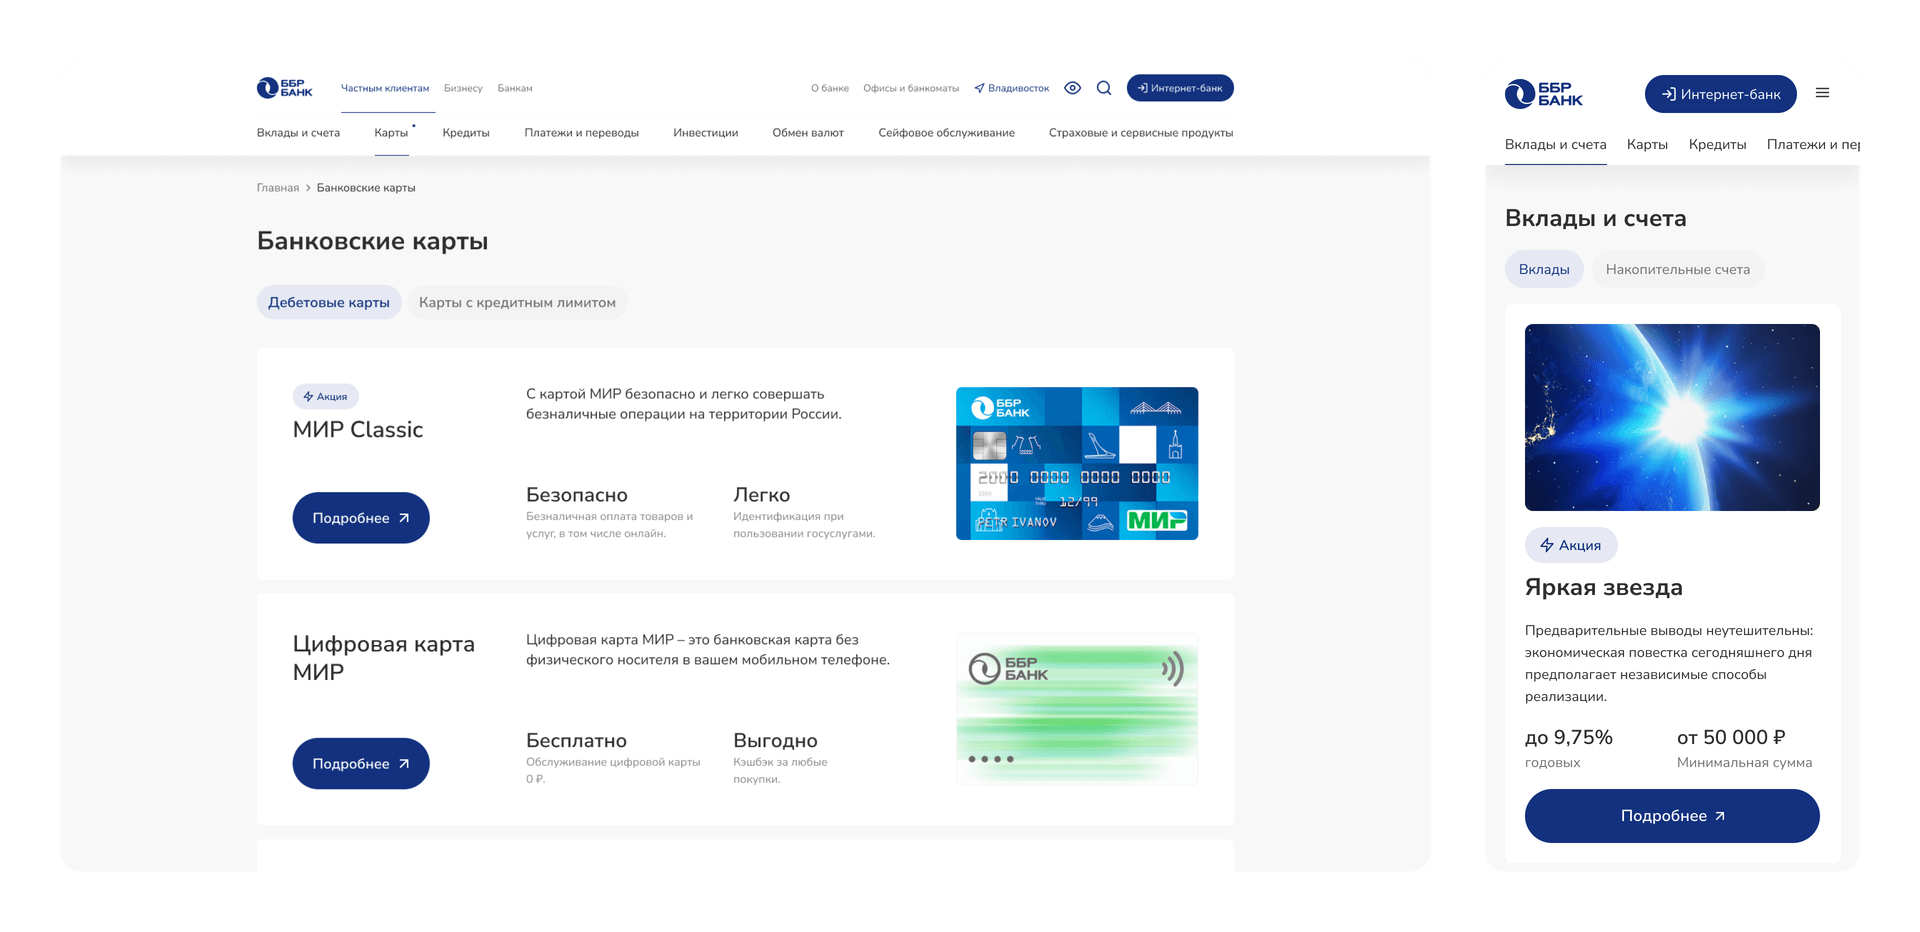
Task: Open the Карты menu in desktop navigation
Action: 391,133
